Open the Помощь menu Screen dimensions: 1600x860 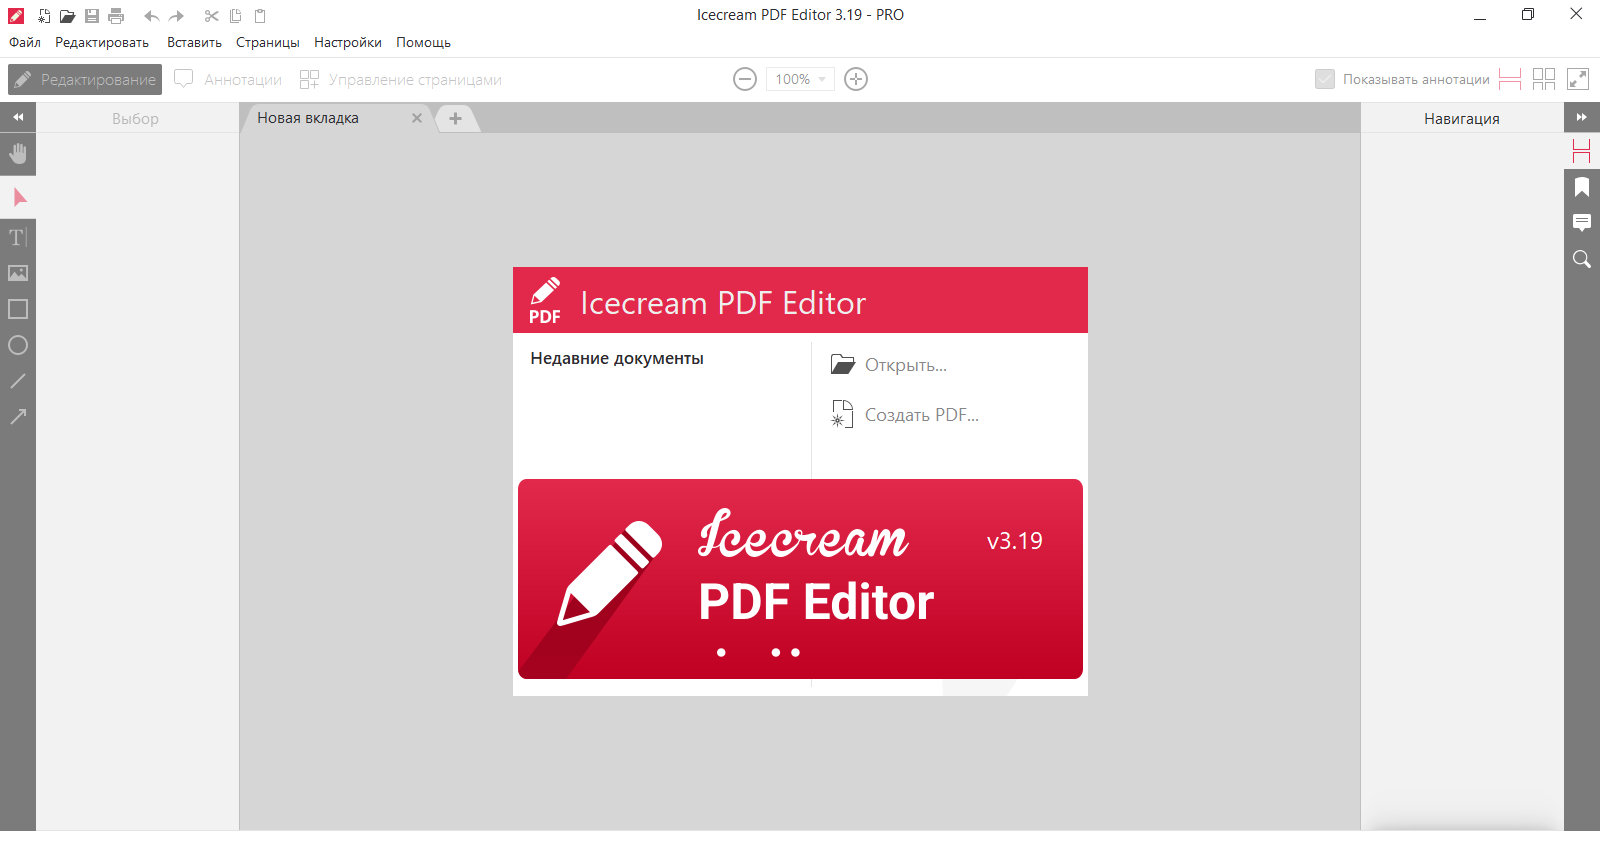(x=423, y=42)
